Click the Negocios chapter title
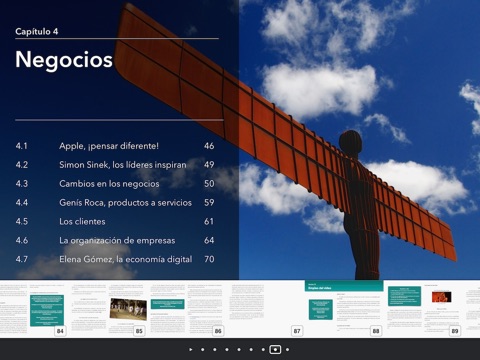 [64, 60]
